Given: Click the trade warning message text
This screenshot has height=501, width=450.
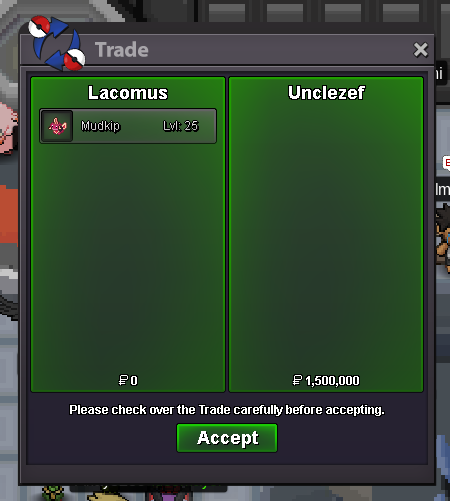Looking at the screenshot, I should [x=227, y=410].
